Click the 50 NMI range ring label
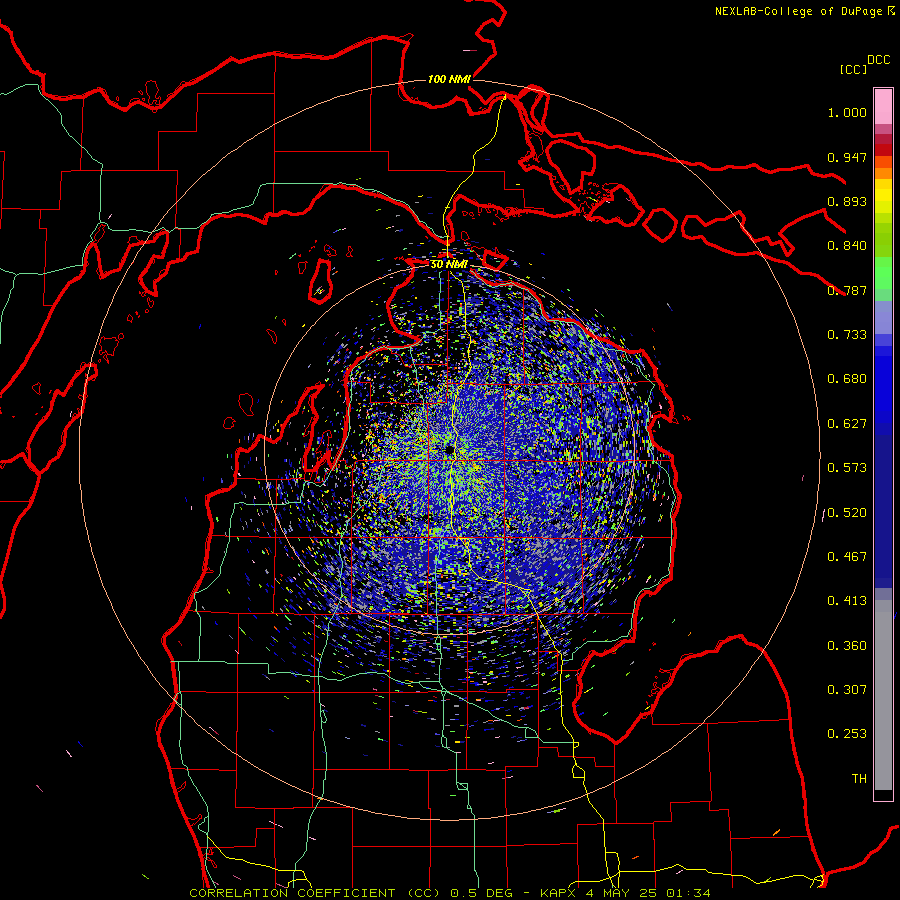900x900 pixels. point(449,264)
